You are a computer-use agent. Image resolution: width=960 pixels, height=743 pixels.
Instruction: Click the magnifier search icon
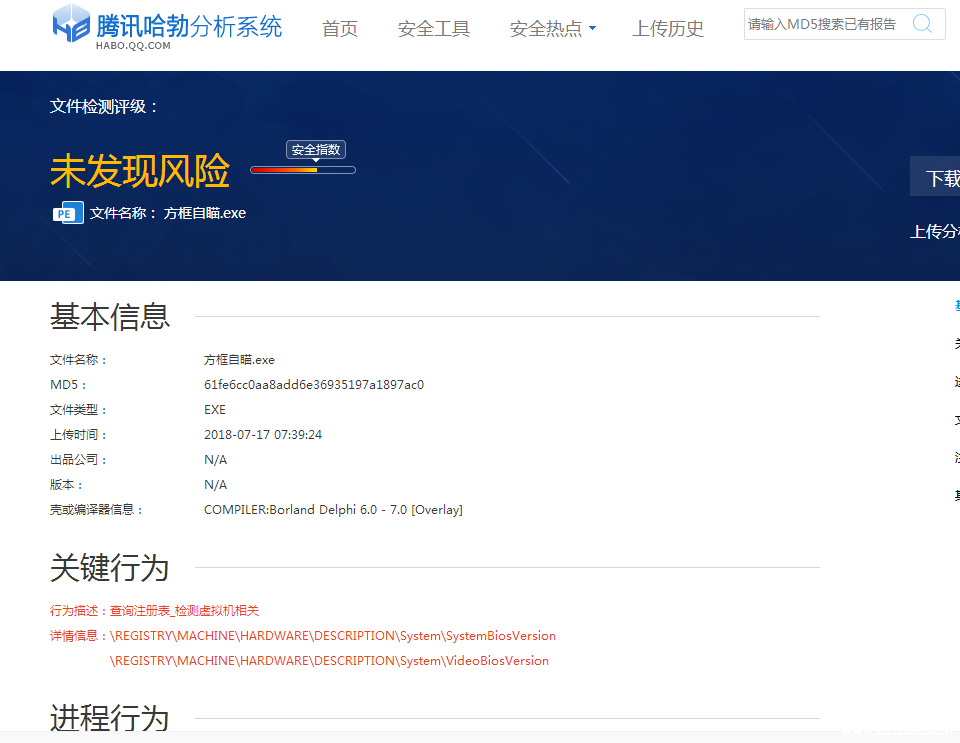[922, 24]
